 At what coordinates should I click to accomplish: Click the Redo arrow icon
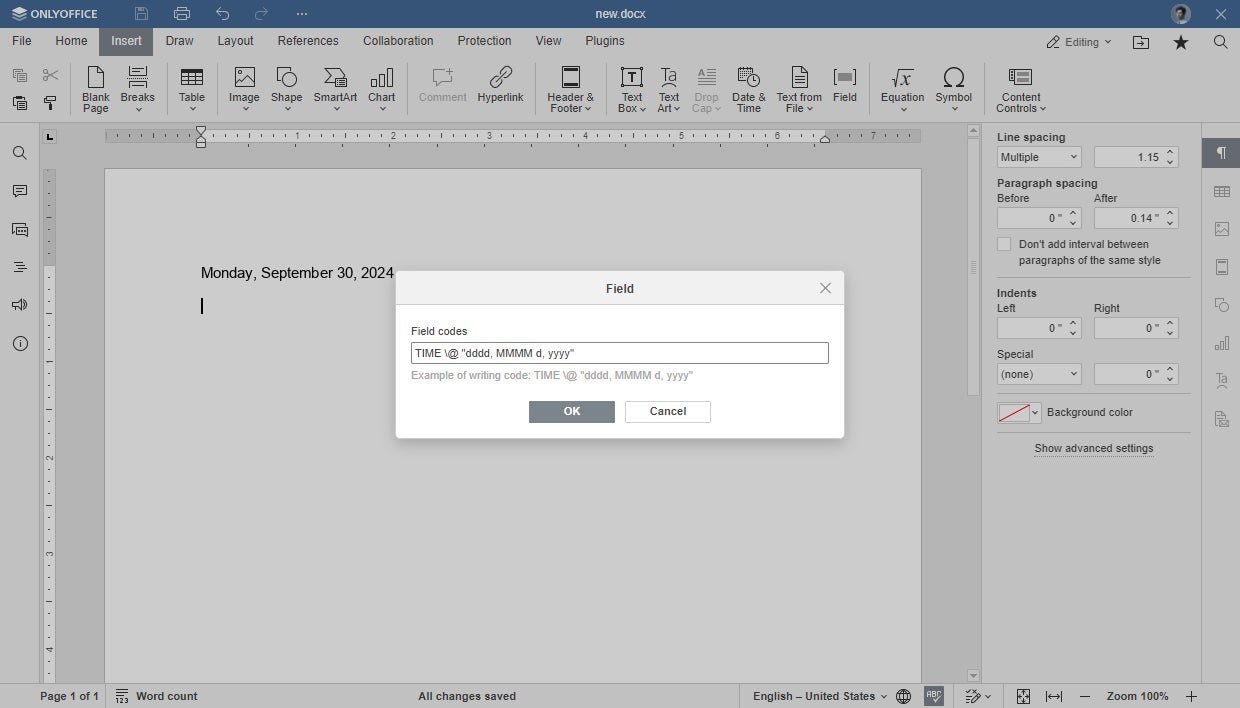pos(261,14)
